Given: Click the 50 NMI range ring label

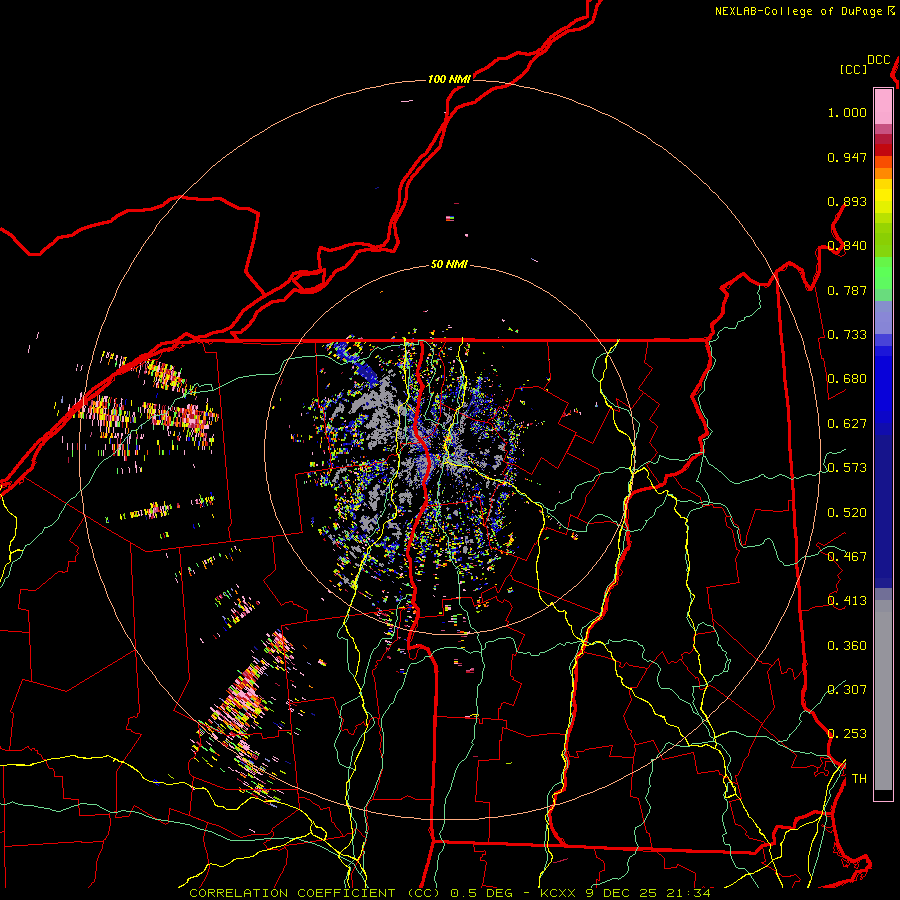Looking at the screenshot, I should click(x=449, y=265).
